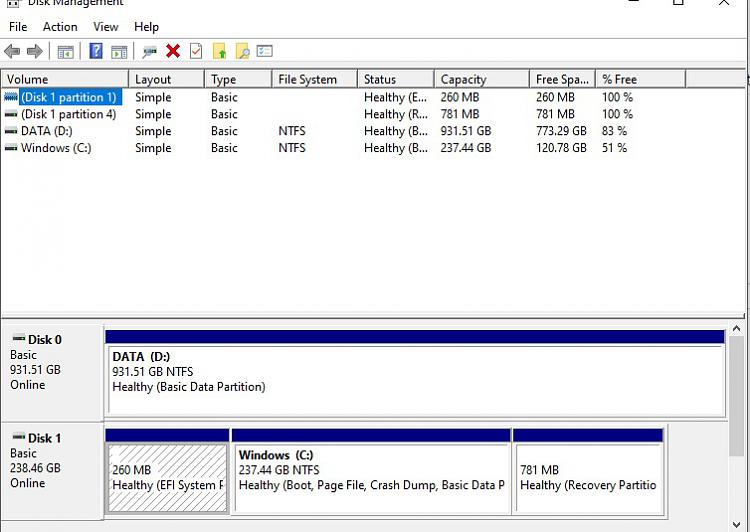Select the Windows (C:) partition block
The height and width of the screenshot is (532, 750).
[371, 473]
